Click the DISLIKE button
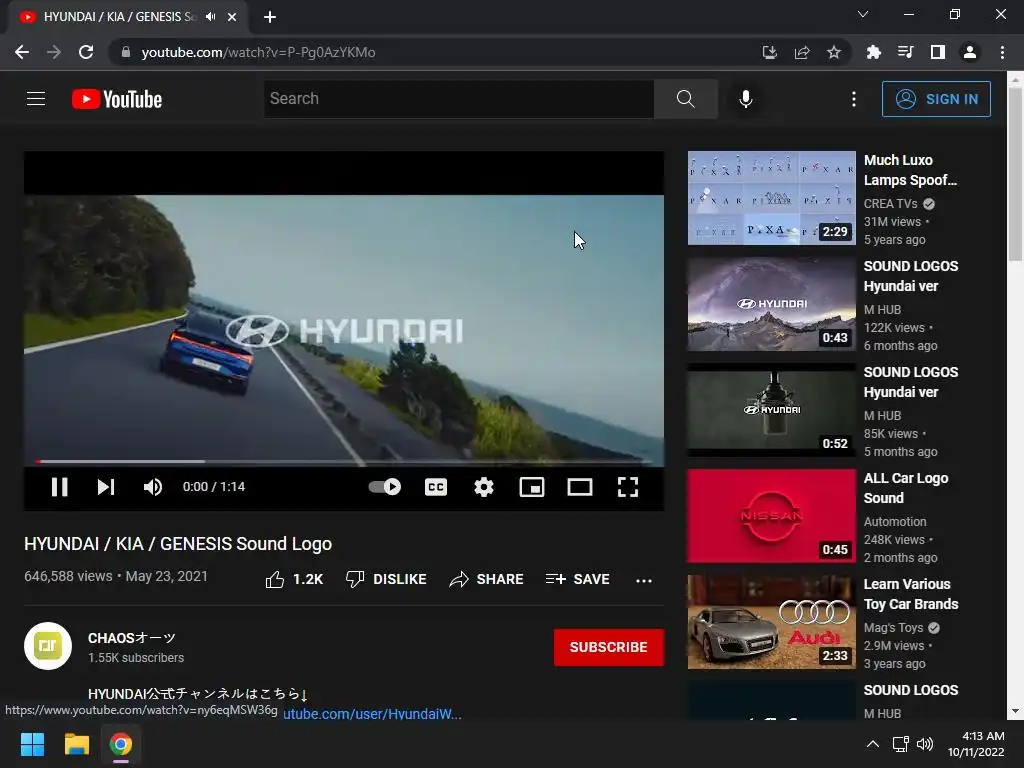The height and width of the screenshot is (768, 1024). [x=386, y=579]
